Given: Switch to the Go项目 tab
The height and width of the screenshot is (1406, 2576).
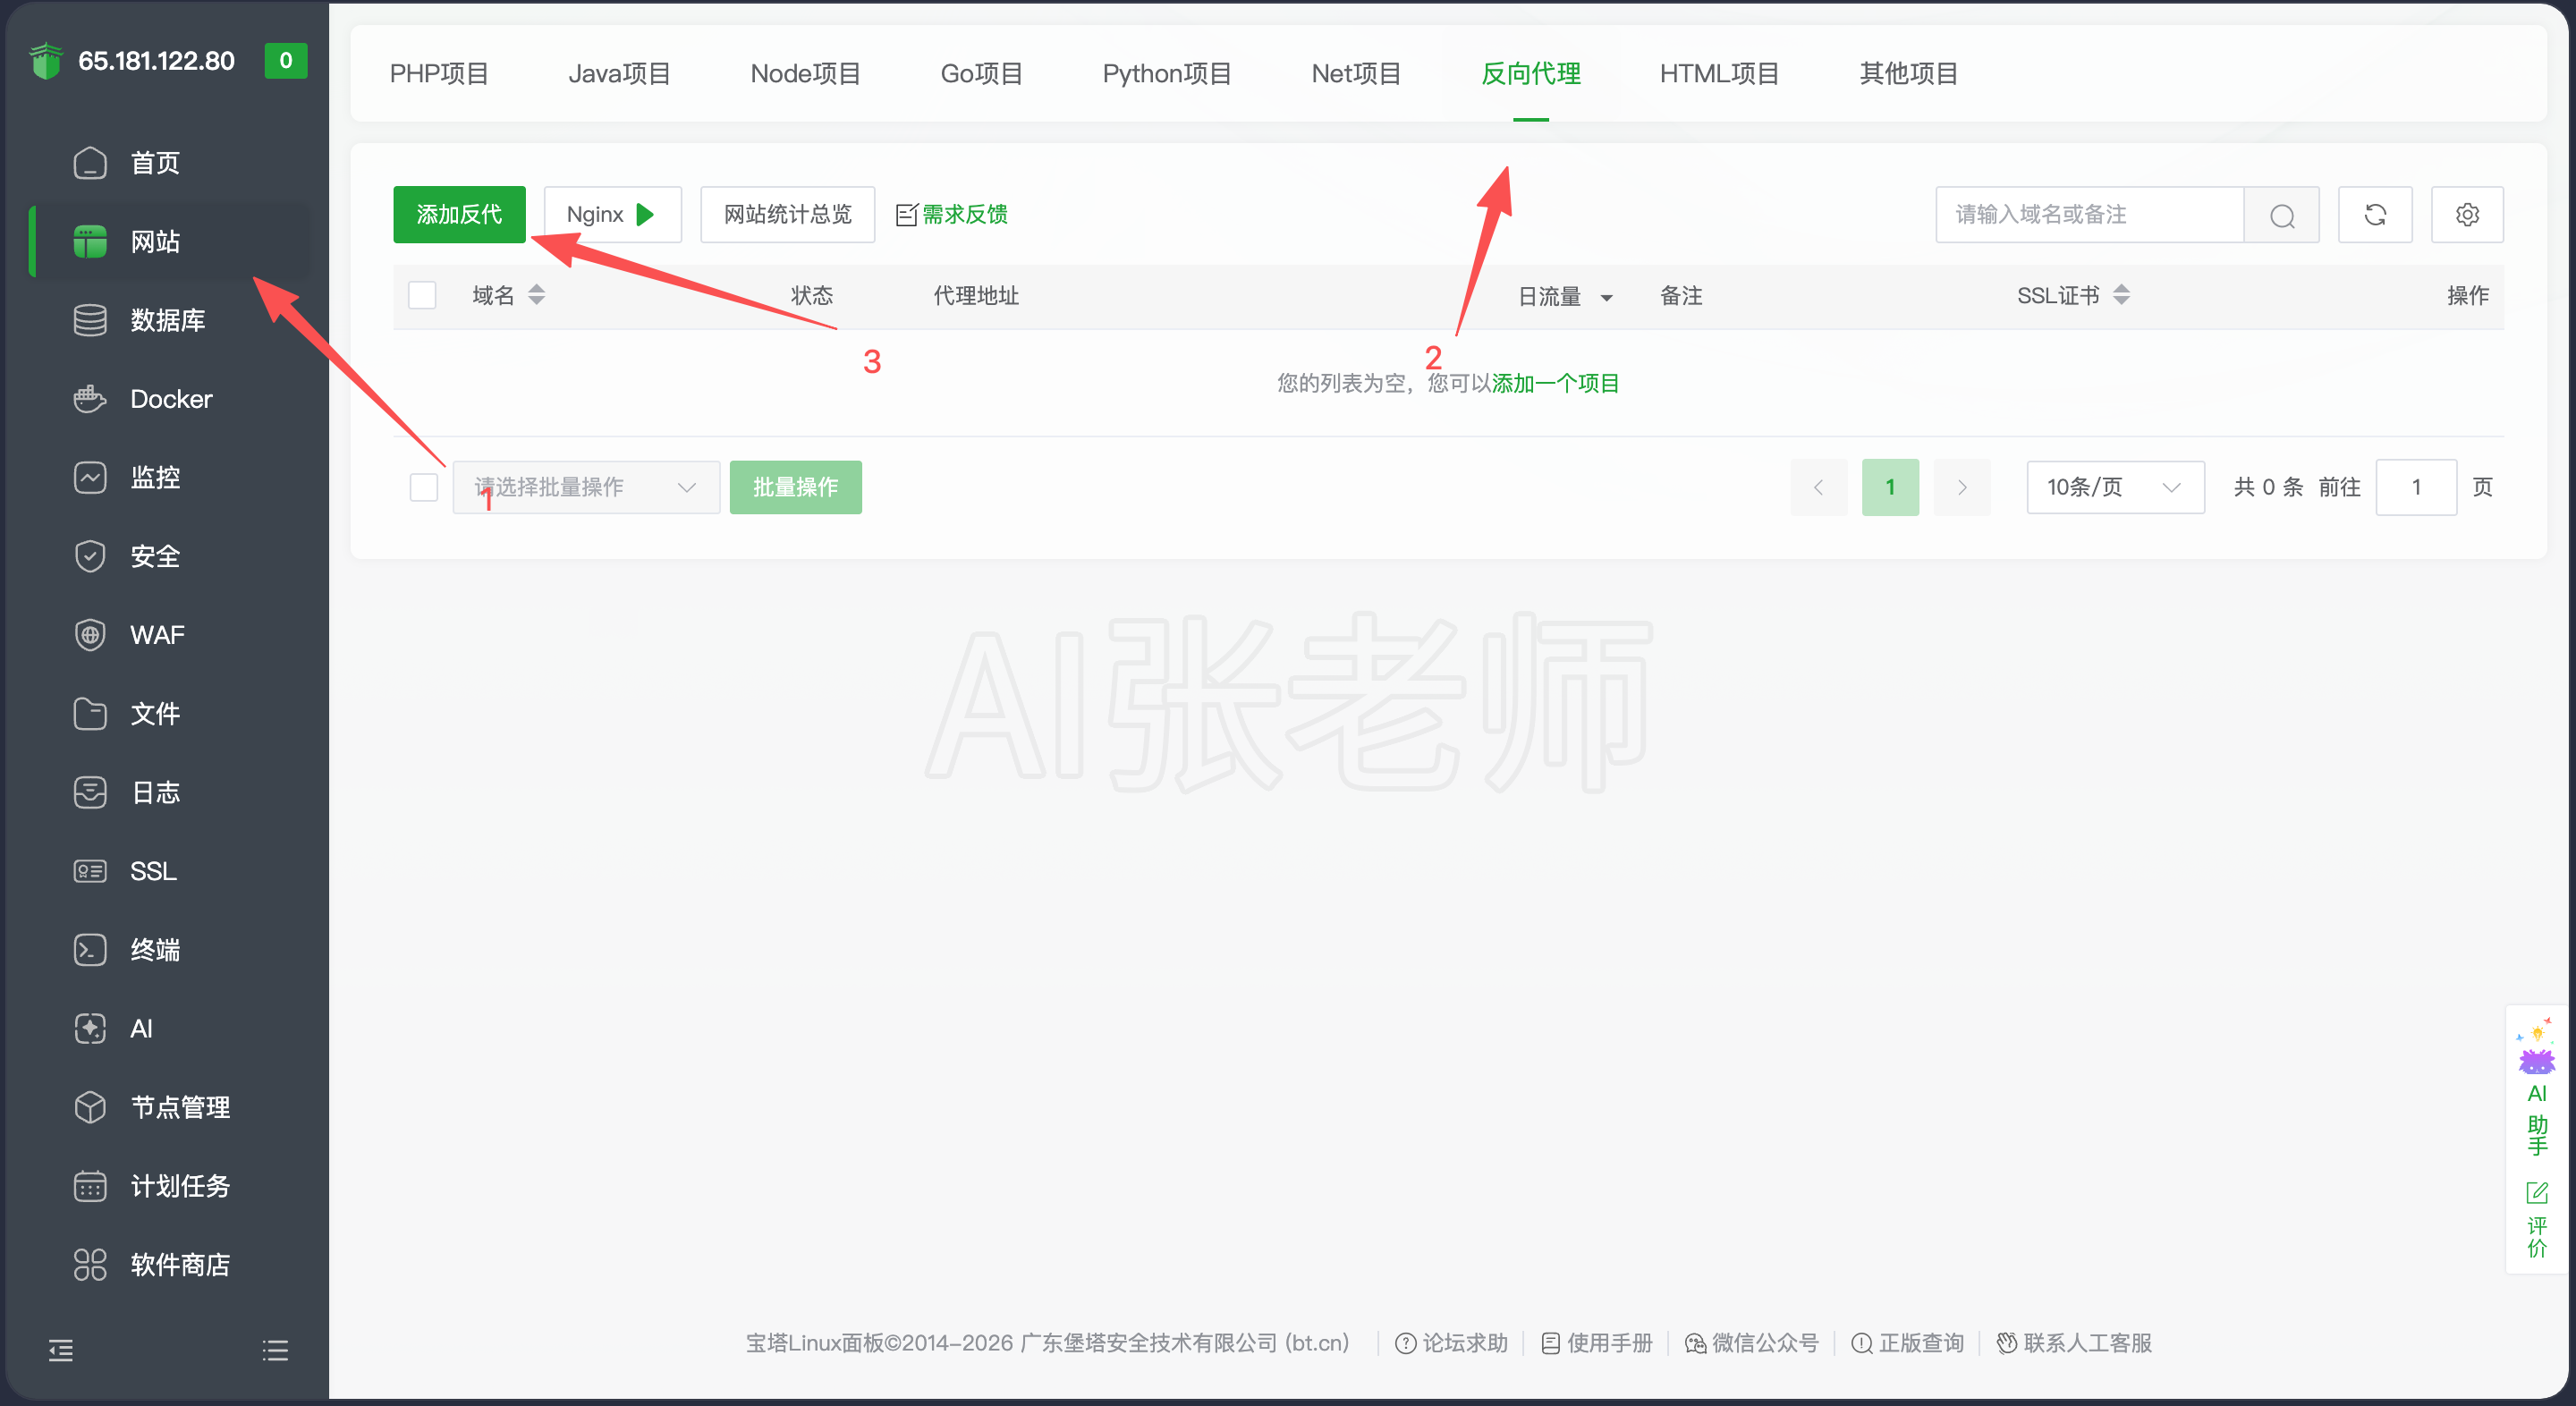Looking at the screenshot, I should click(x=982, y=74).
